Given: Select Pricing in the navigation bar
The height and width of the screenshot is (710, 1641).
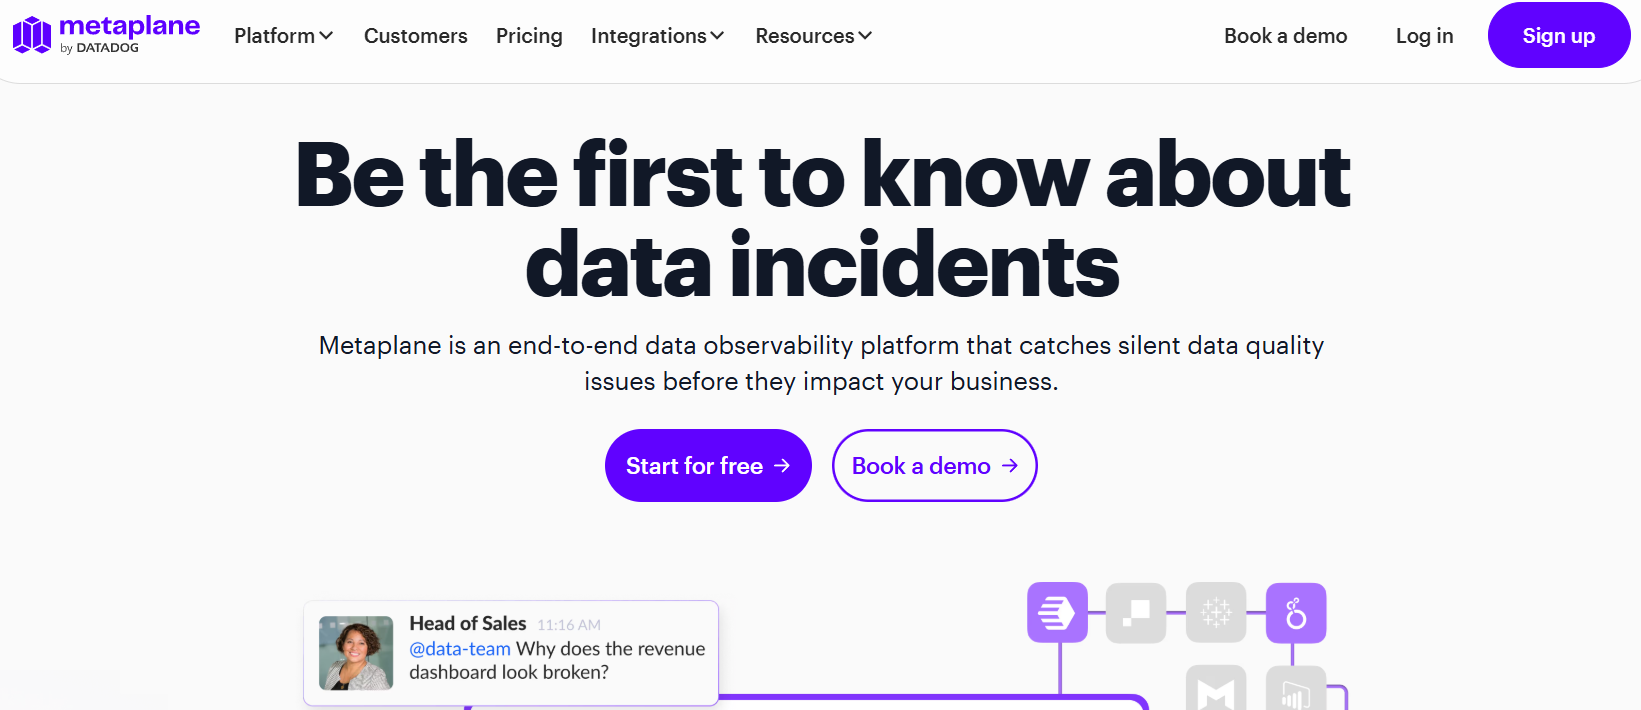Looking at the screenshot, I should click(529, 36).
